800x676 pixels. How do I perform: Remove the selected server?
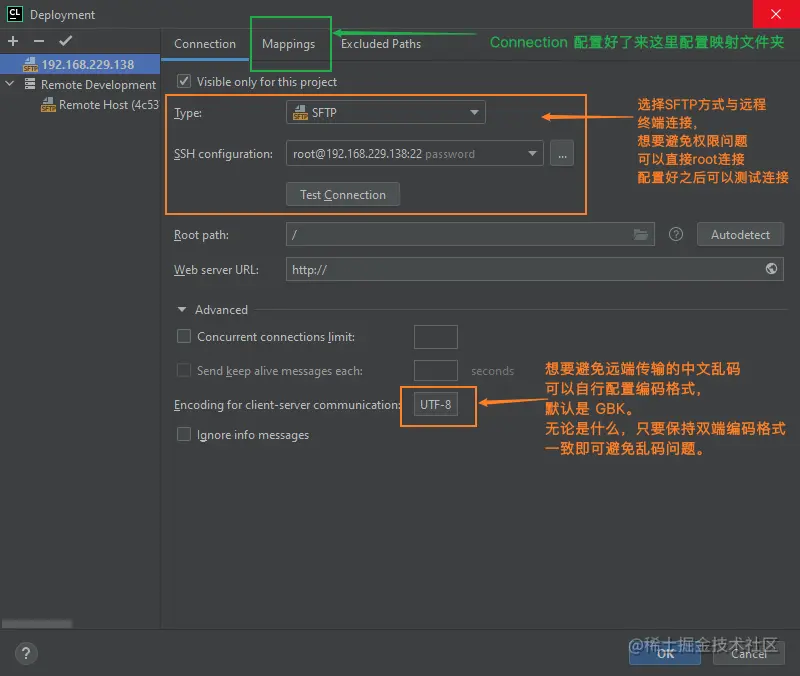pos(36,41)
